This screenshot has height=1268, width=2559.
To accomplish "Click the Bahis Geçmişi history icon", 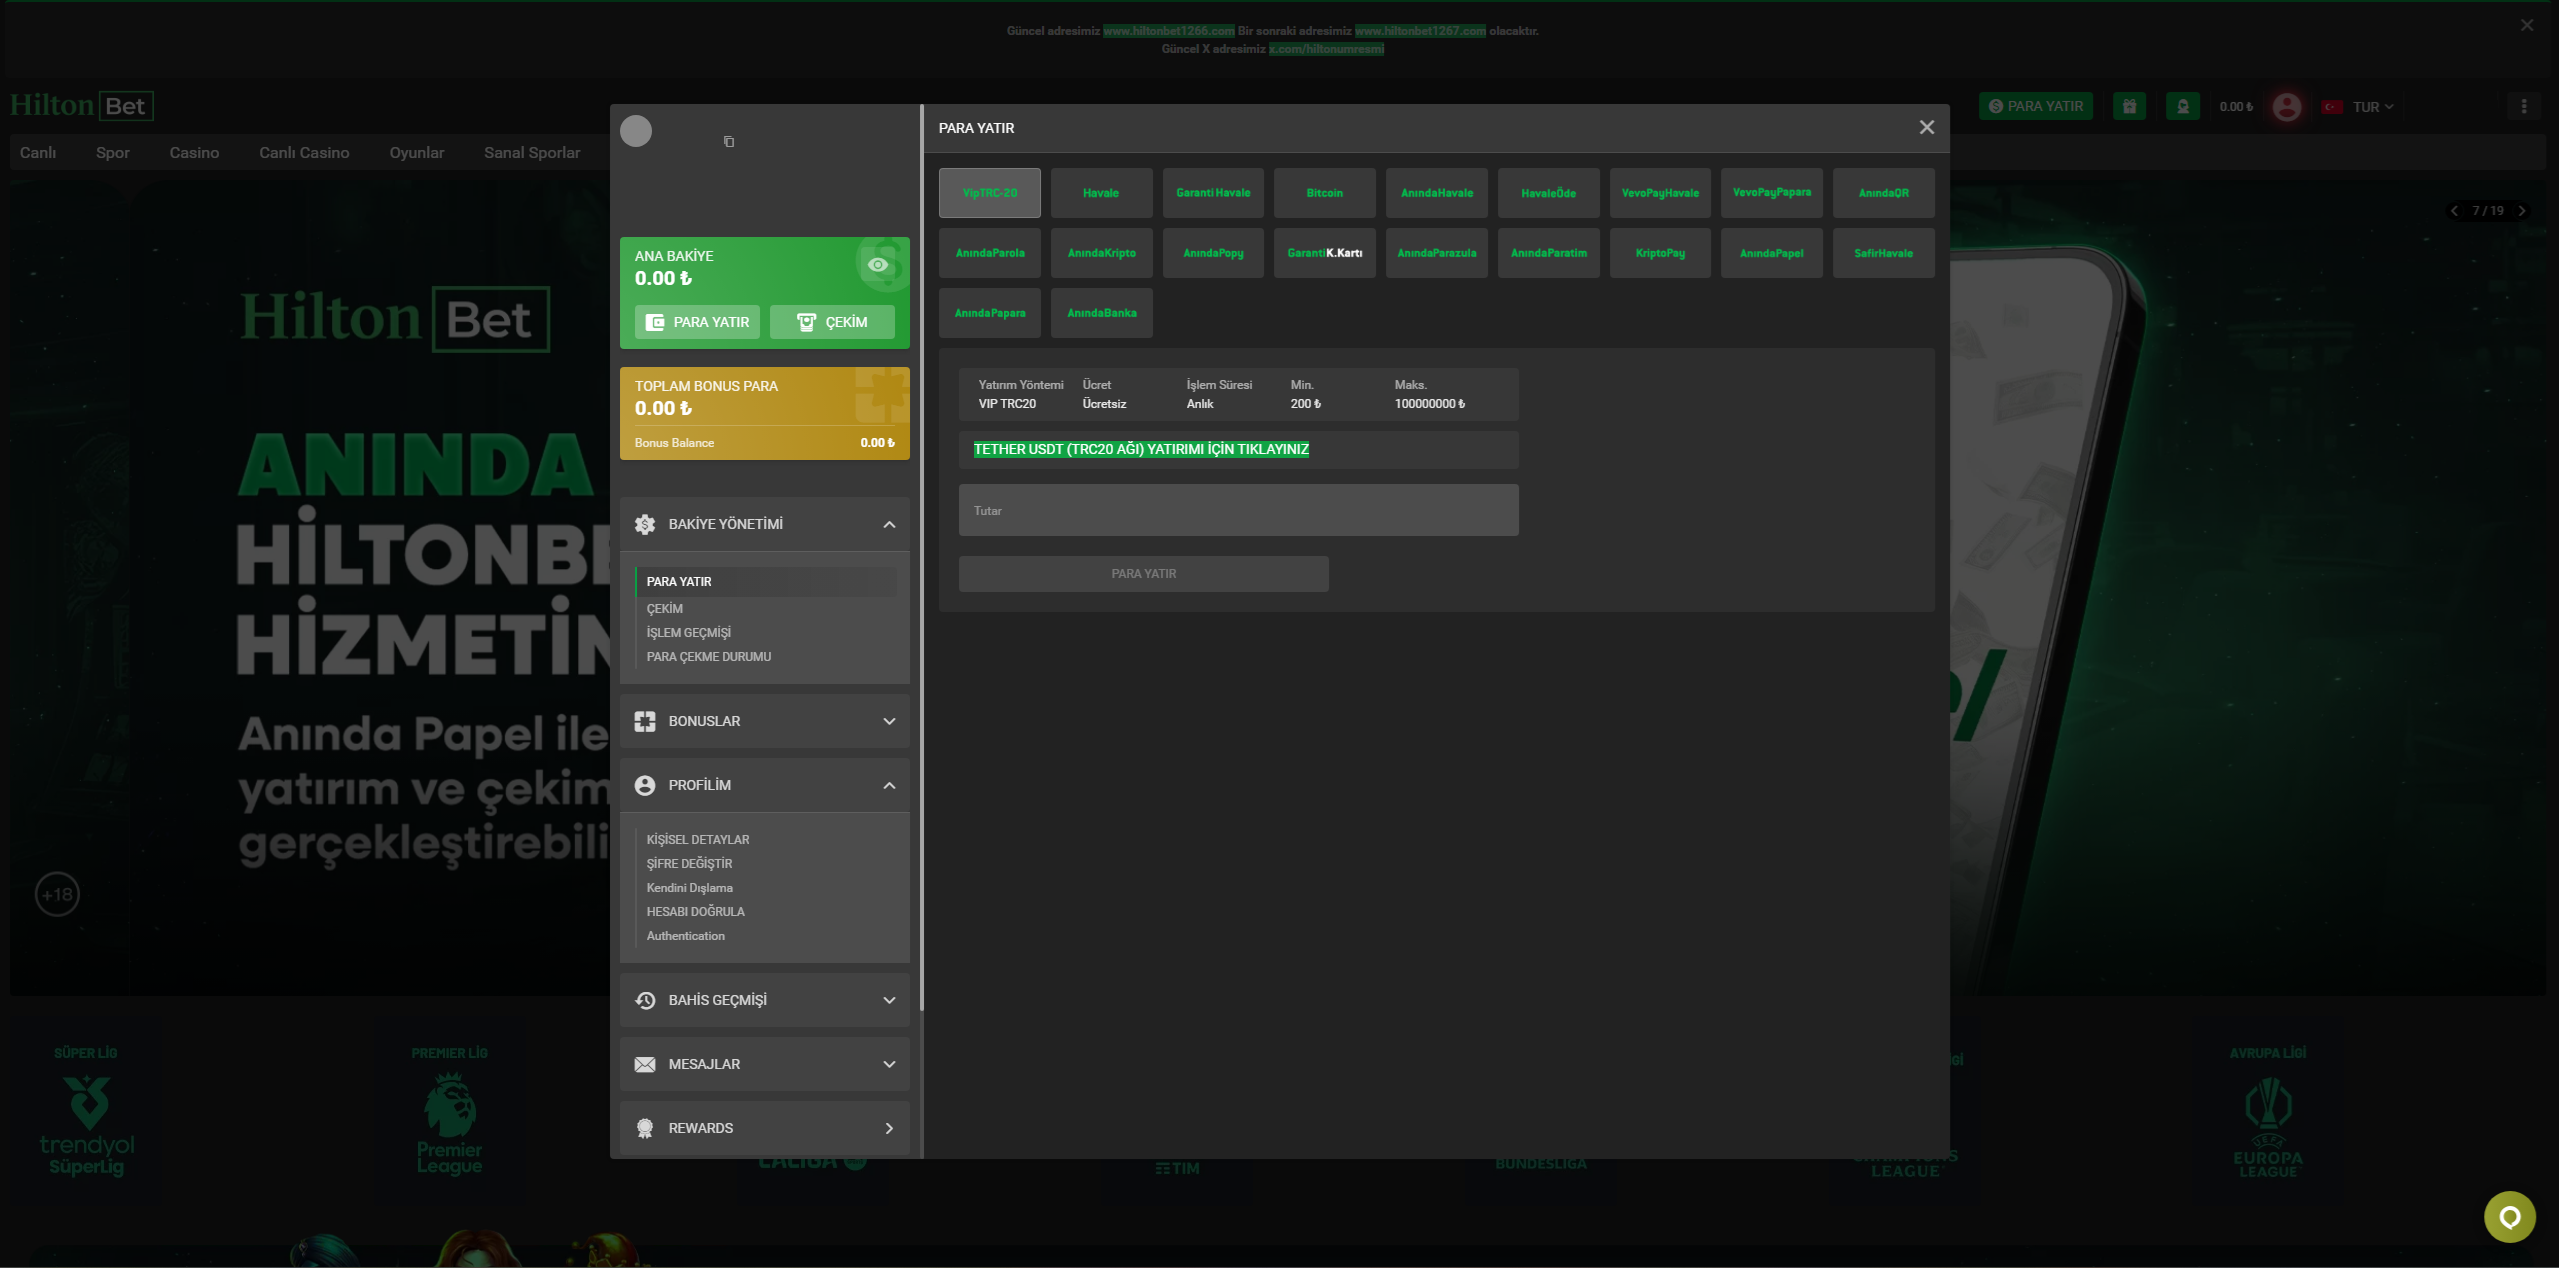I will pos(645,1000).
